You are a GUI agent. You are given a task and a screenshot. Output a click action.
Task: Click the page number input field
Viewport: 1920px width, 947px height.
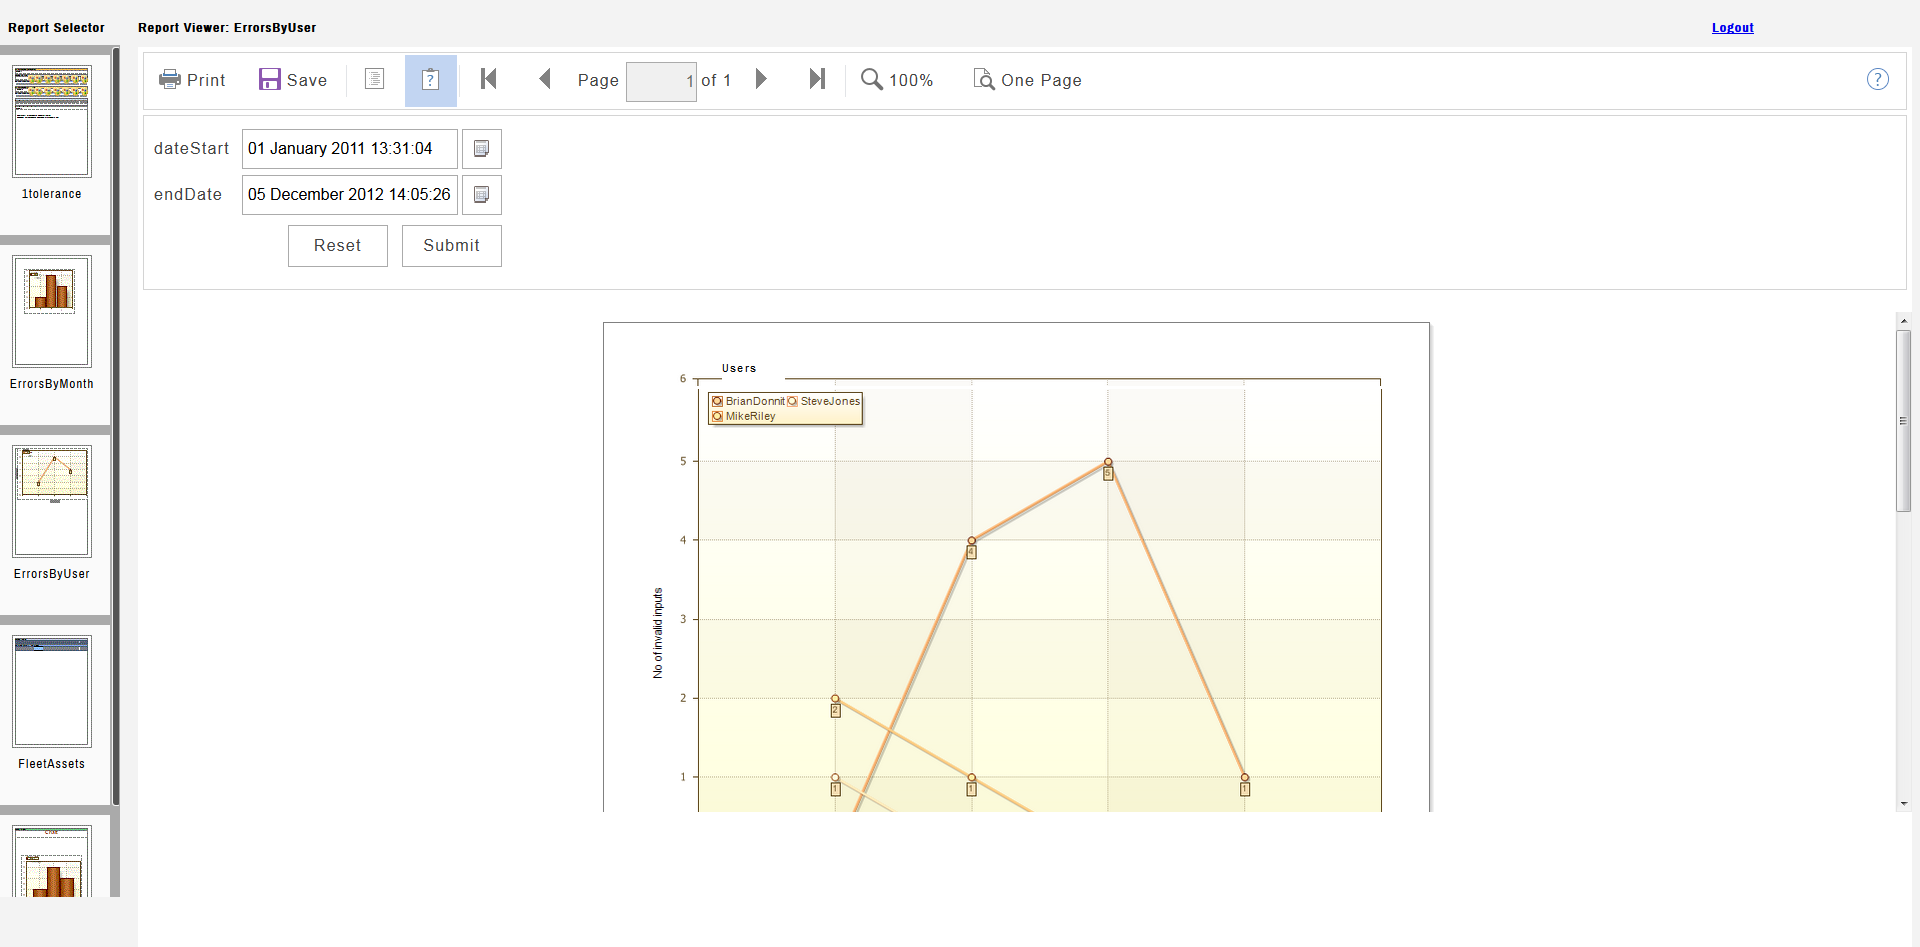coord(661,81)
